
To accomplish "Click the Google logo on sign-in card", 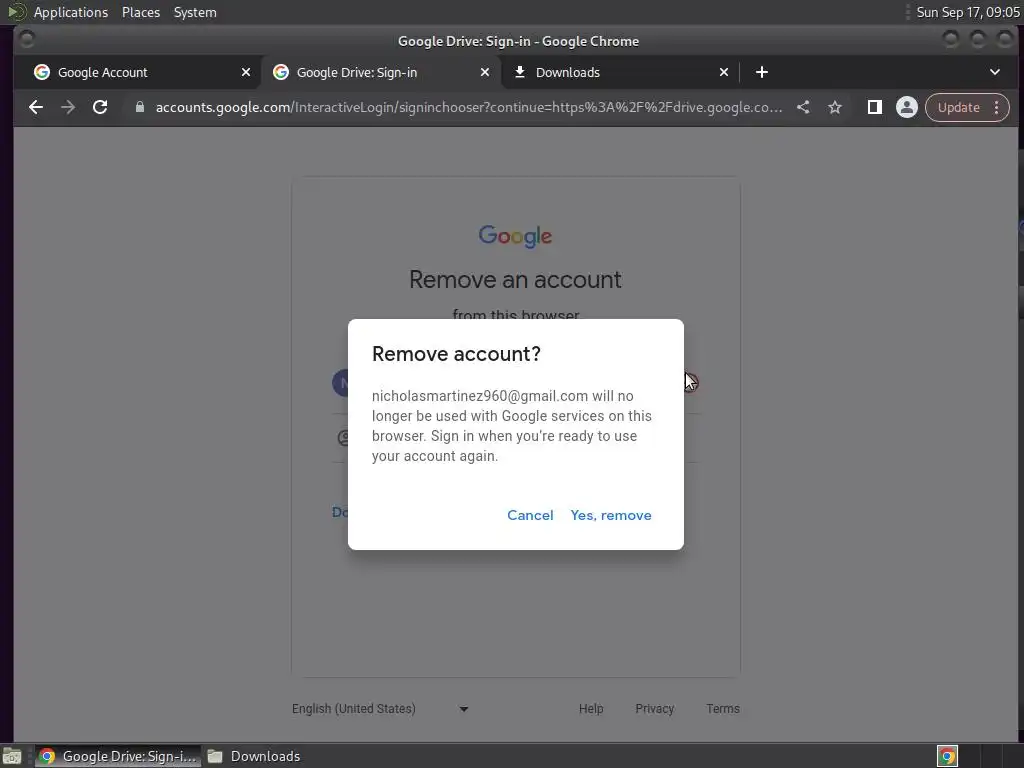I will coord(515,236).
